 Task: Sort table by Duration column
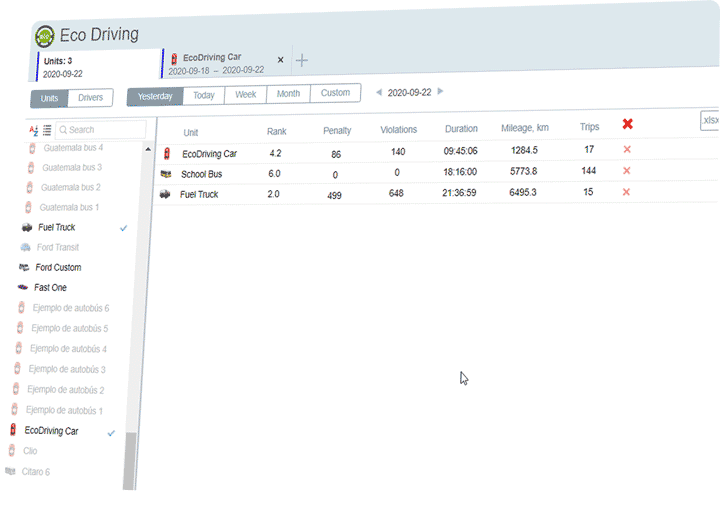pyautogui.click(x=461, y=129)
